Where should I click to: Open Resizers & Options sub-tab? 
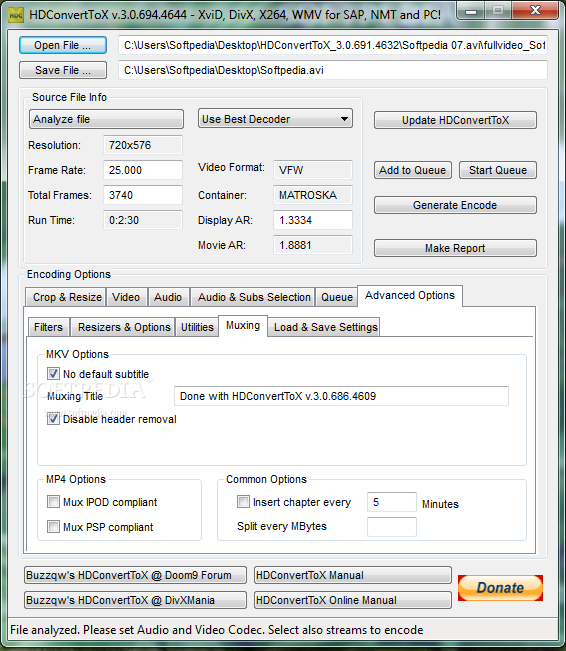click(123, 327)
